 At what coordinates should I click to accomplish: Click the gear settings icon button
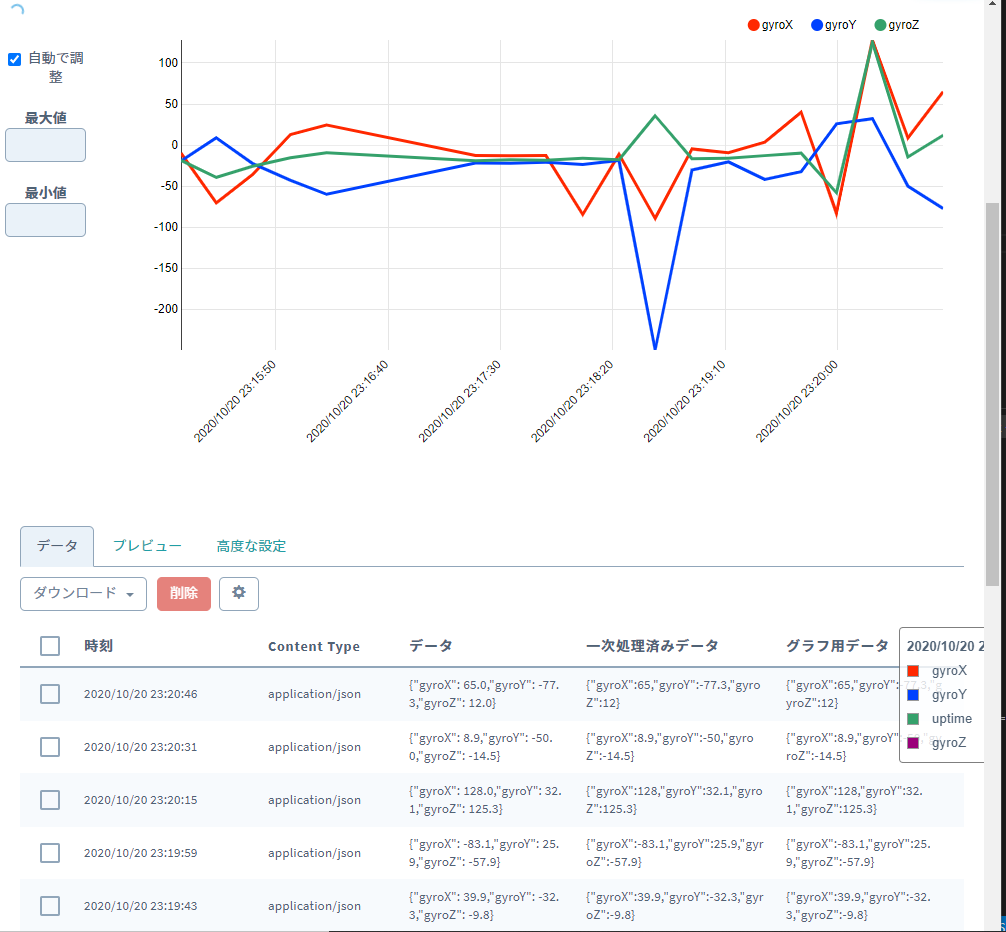tap(239, 593)
